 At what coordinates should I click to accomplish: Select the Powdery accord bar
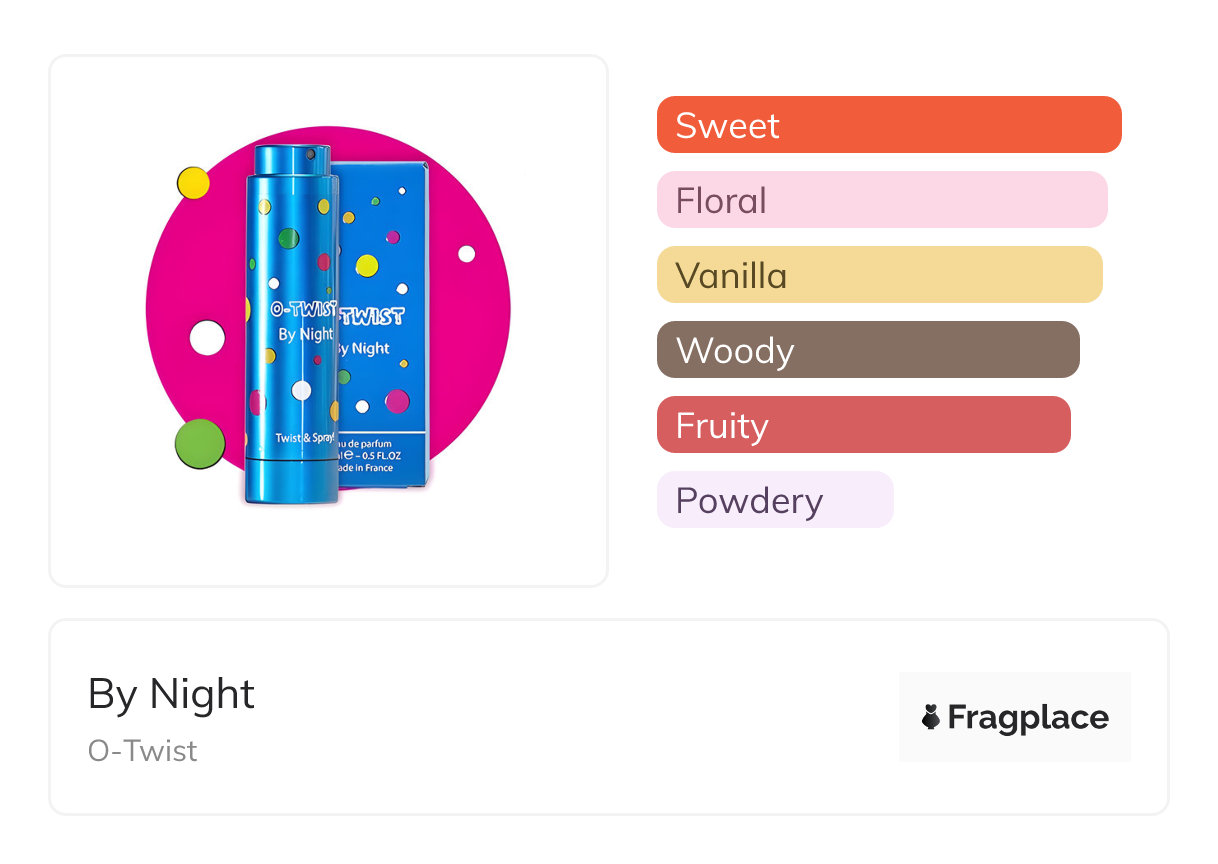pos(774,500)
